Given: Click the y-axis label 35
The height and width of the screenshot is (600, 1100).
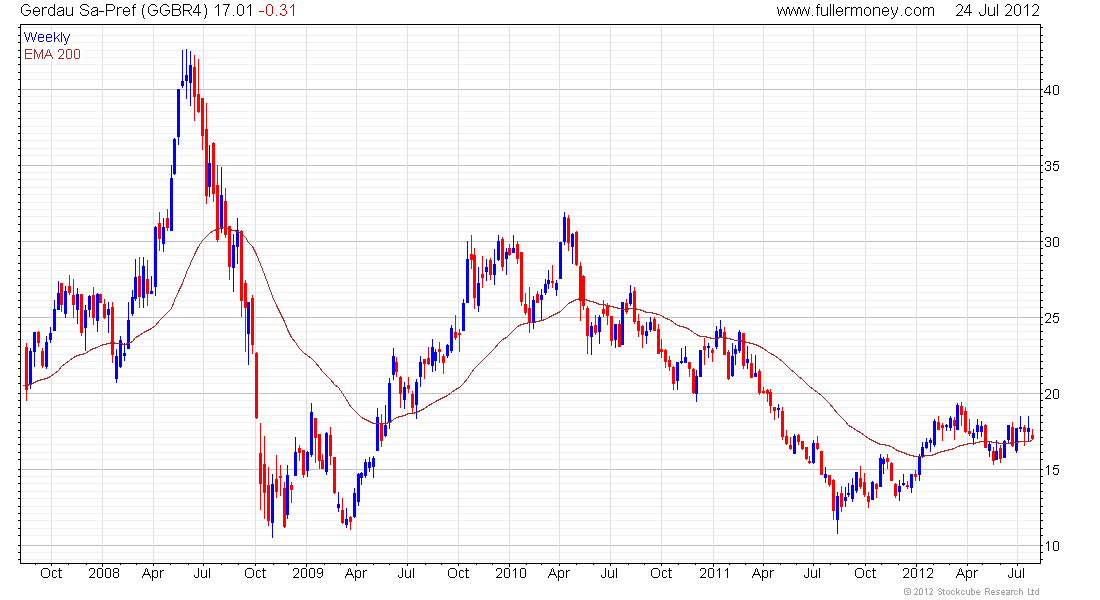Looking at the screenshot, I should 1052,166.
